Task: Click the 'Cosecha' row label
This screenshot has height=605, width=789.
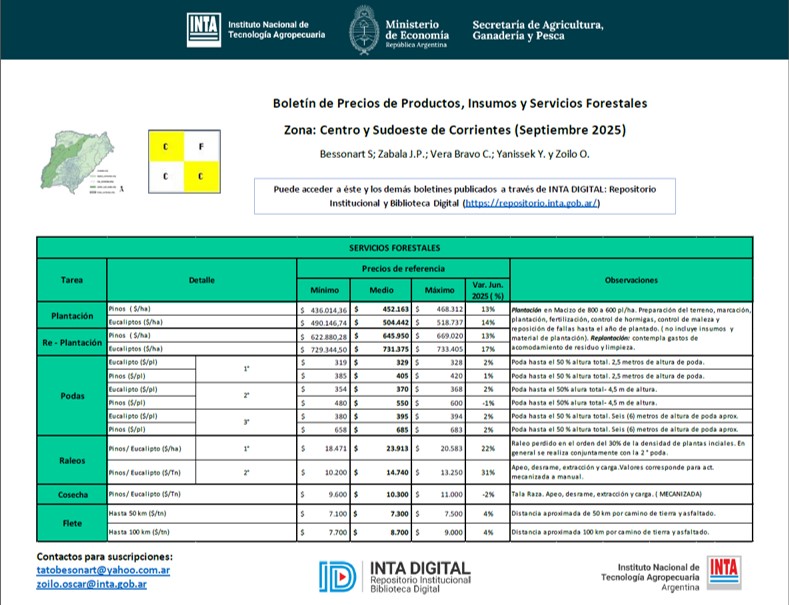Action: (71, 494)
